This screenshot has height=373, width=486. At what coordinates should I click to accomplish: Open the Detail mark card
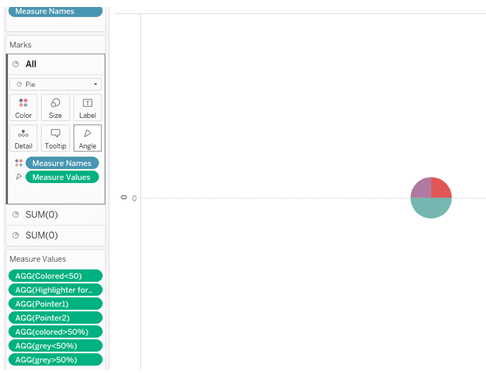23,138
